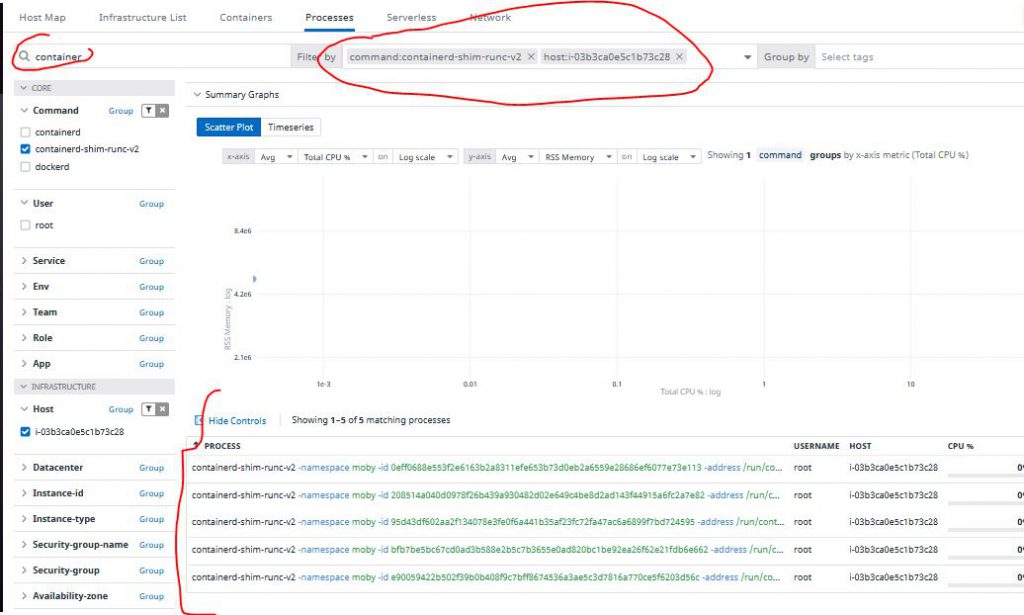This screenshot has width=1024, height=615.
Task: Uncheck the containerd-shim-runc-v2 checkbox
Action: [25, 149]
